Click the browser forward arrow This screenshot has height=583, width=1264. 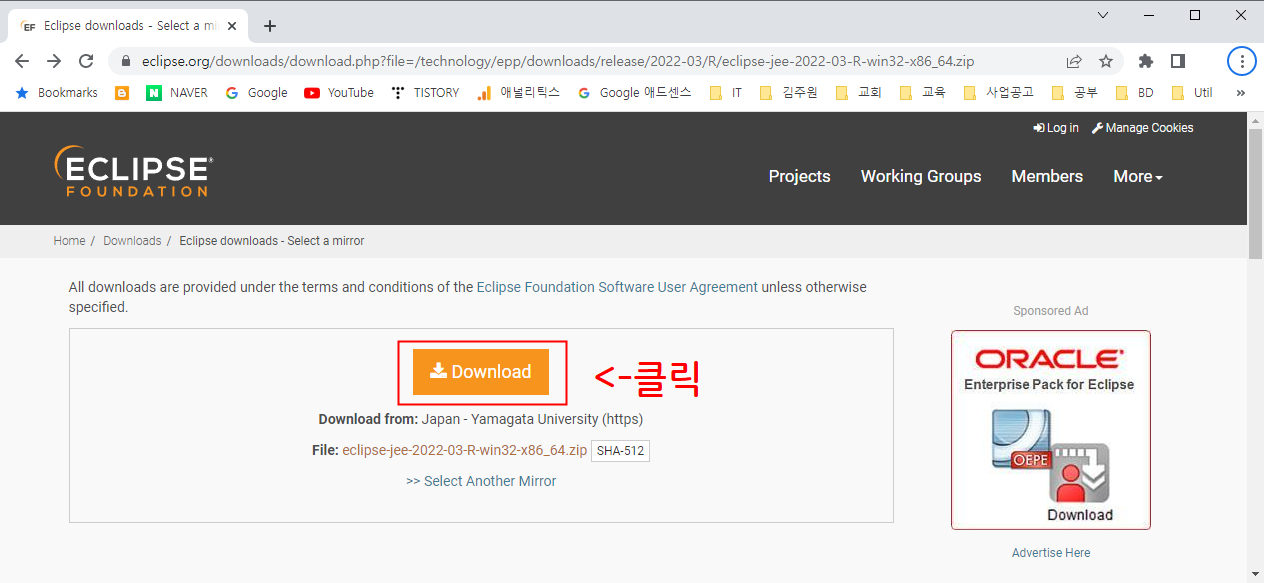[x=54, y=61]
